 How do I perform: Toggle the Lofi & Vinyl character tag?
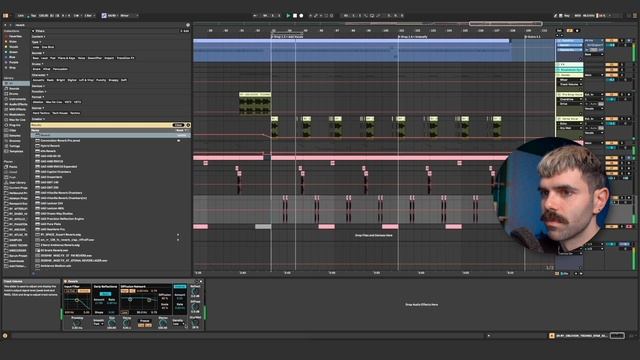click(86, 80)
